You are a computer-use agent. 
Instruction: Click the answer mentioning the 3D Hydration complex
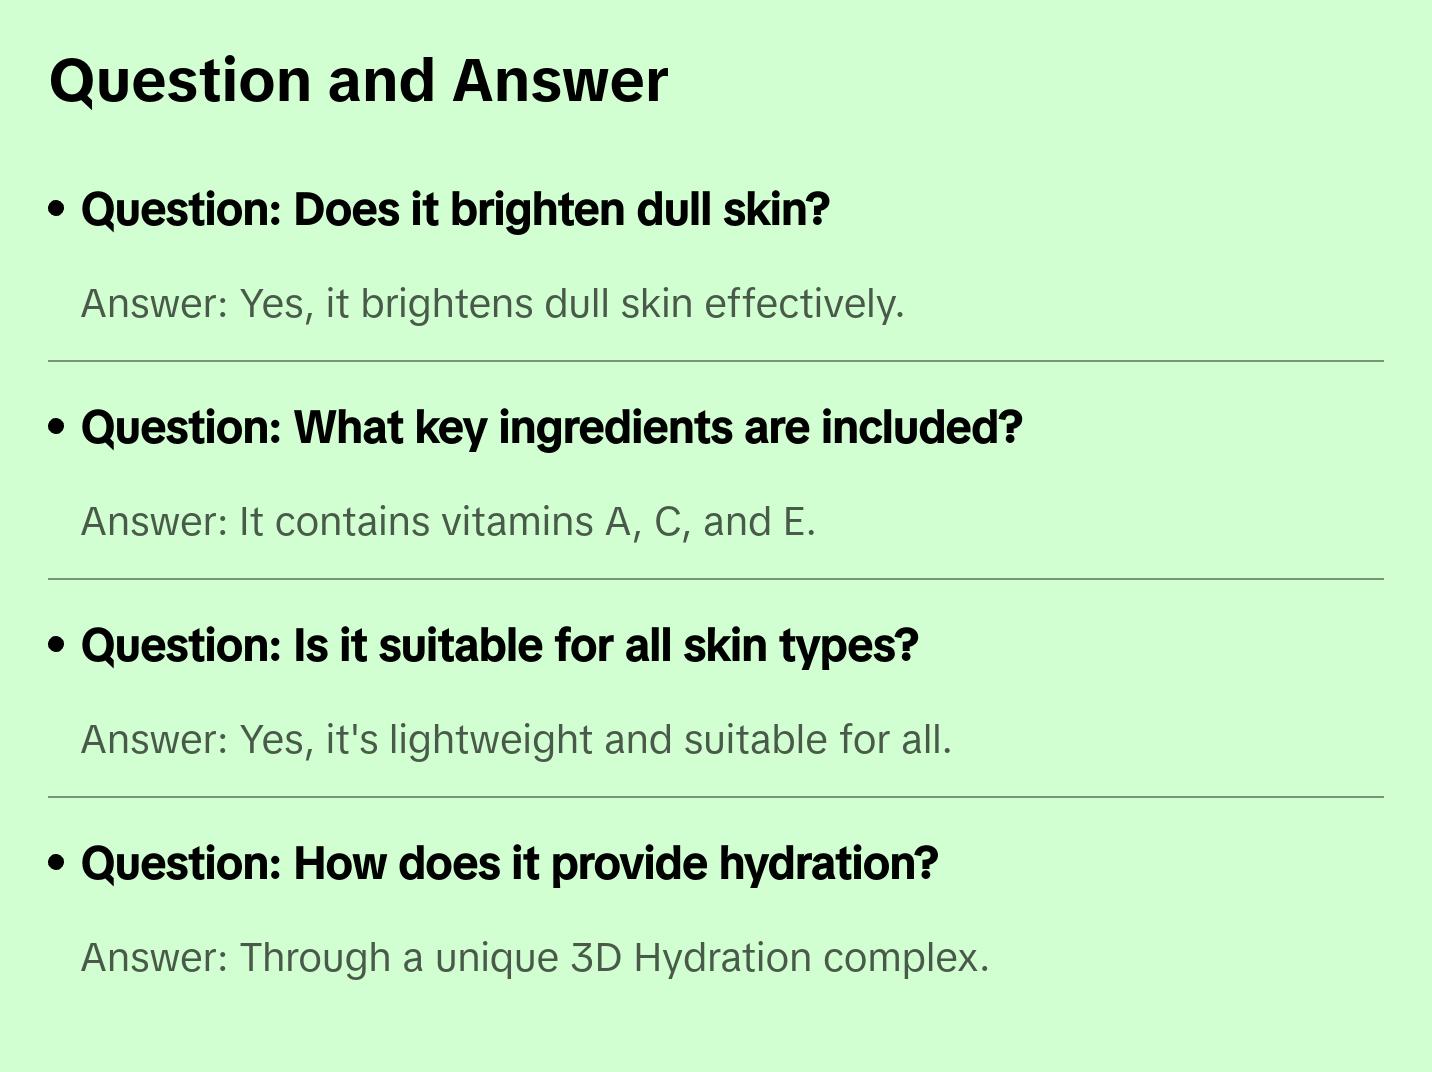[x=534, y=958]
